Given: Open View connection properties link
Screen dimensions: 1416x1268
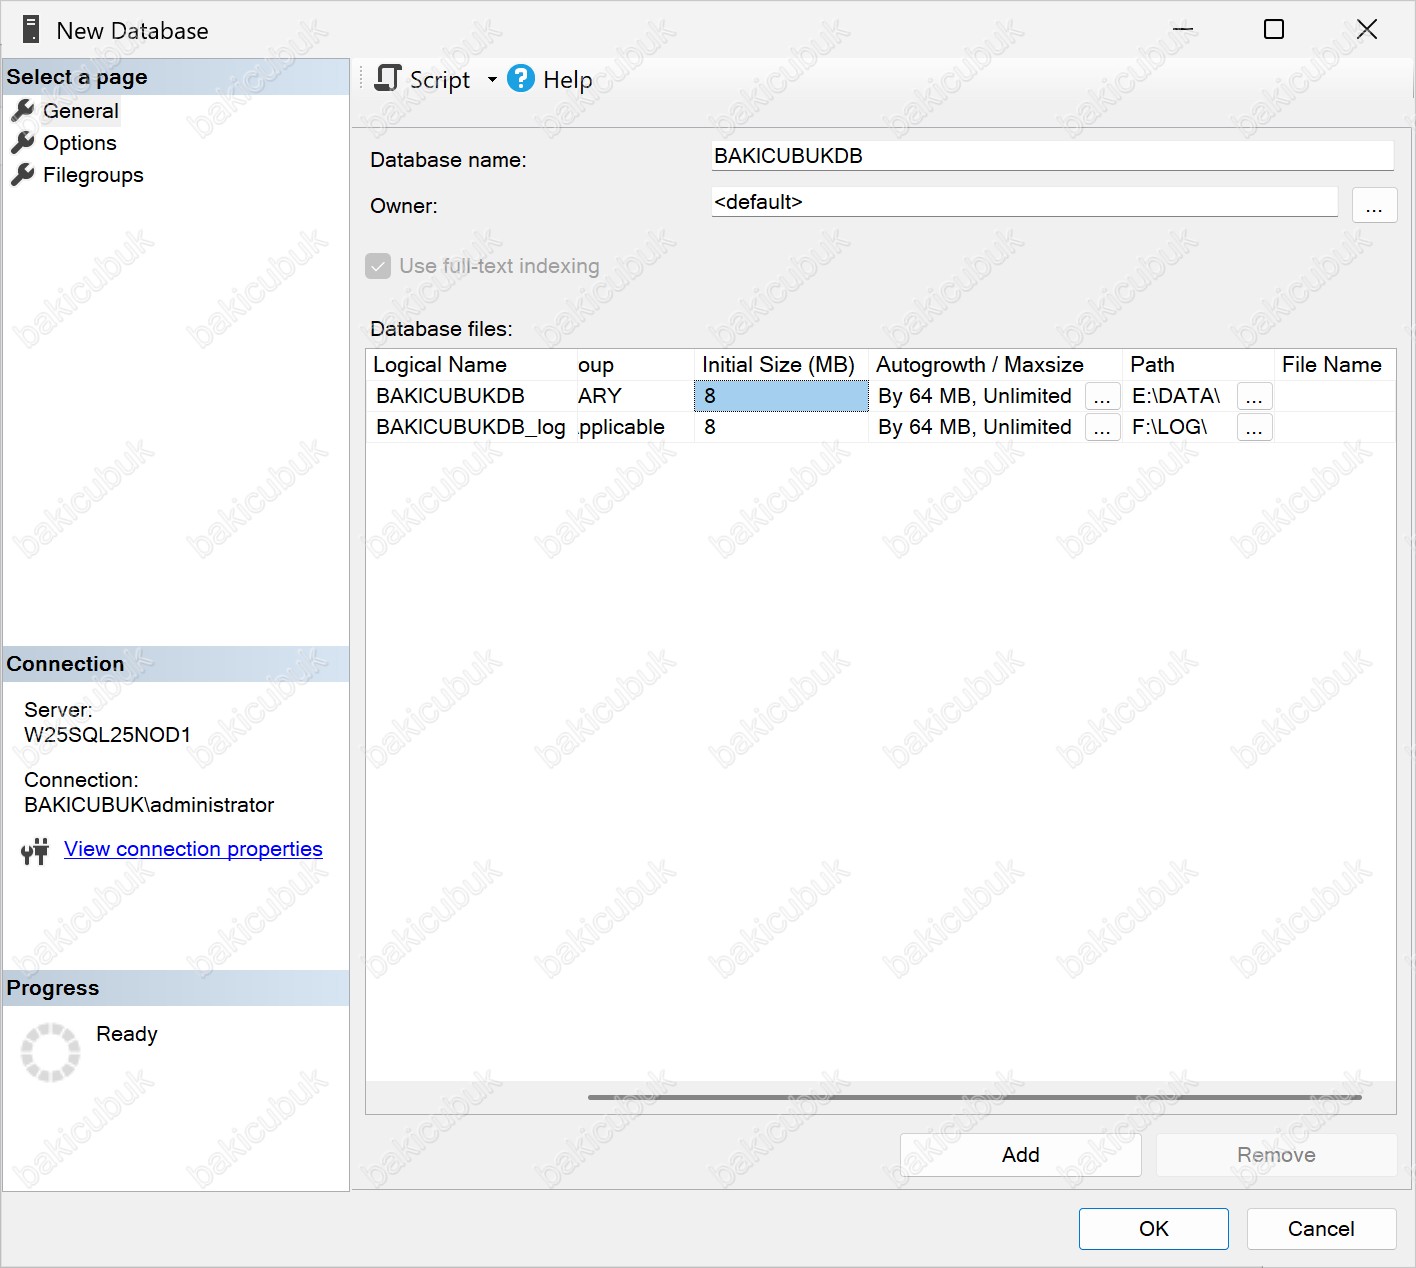Looking at the screenshot, I should point(193,849).
